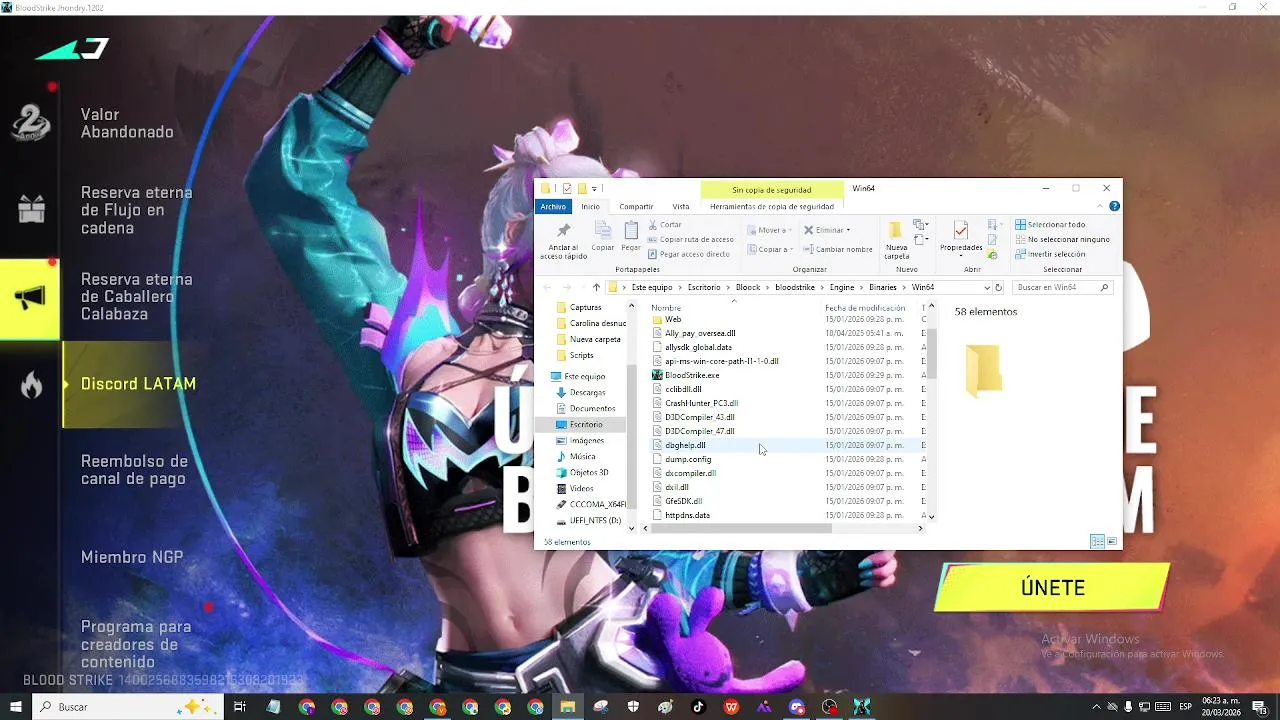Click Anclar al acceso rápido pin icon
The image size is (1280, 720).
pyautogui.click(x=563, y=231)
